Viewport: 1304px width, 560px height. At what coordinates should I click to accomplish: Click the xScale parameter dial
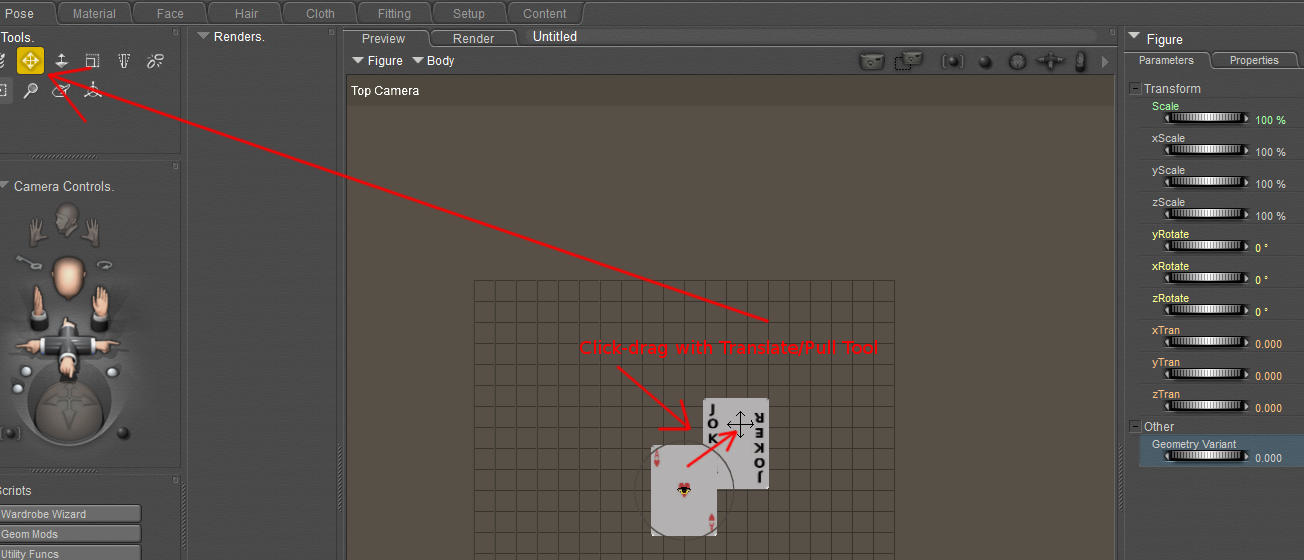point(1208,150)
